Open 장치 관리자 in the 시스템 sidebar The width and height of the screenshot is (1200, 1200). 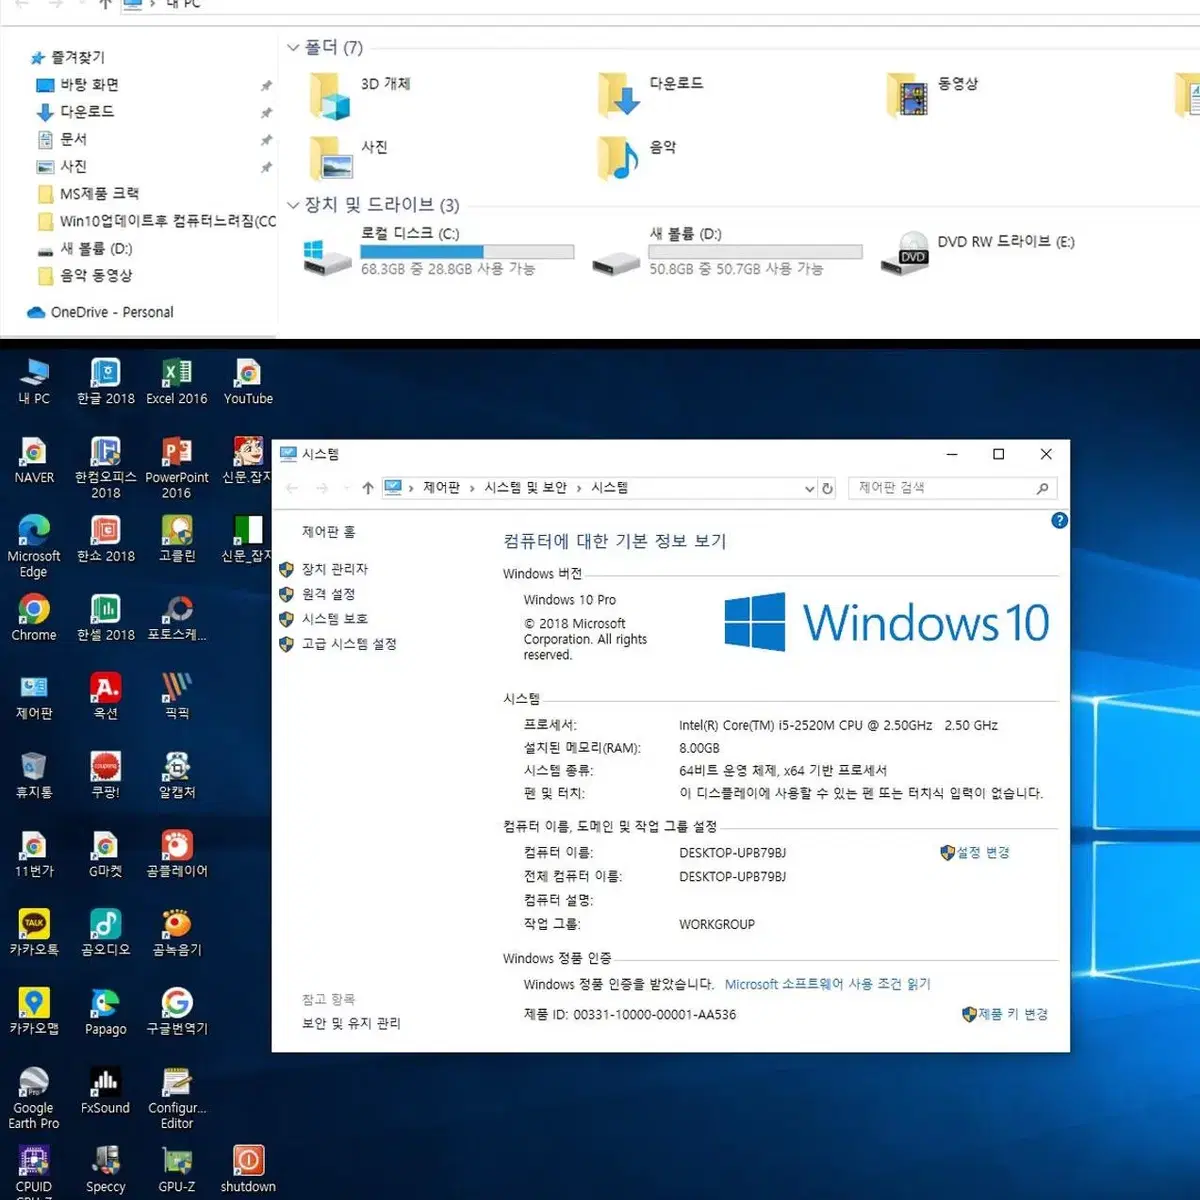coord(335,569)
